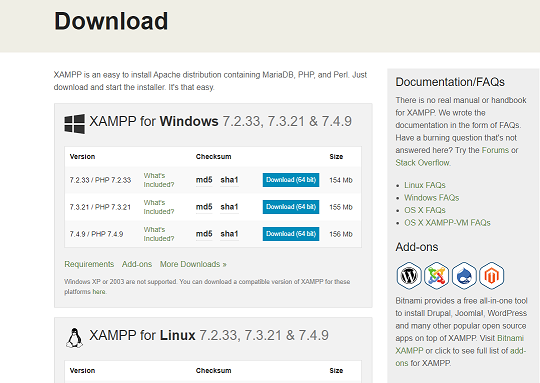Screen dimensions: 540x383
Task: View md5 checksum for 7.3.21
Action: pos(204,207)
